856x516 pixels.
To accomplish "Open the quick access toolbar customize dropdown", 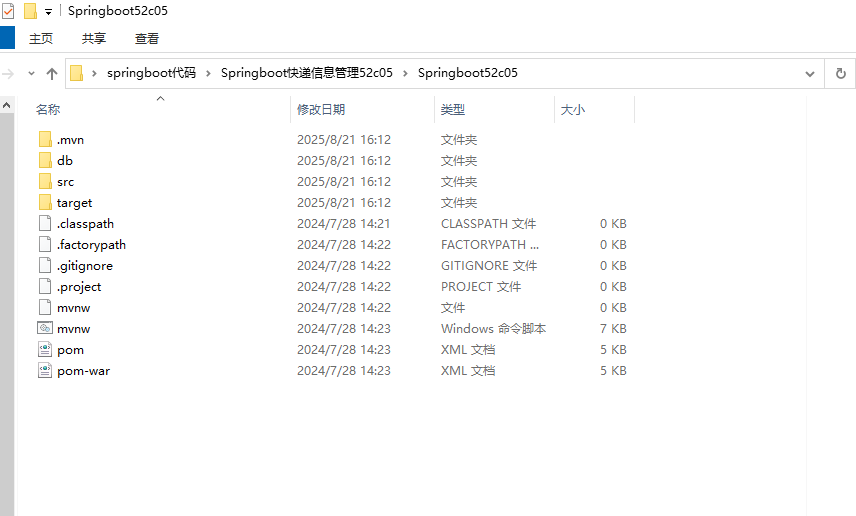I will (49, 11).
